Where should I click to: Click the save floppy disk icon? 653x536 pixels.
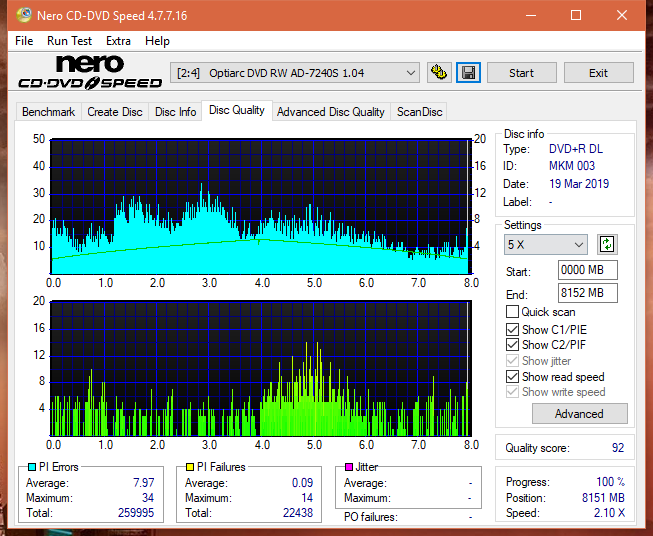pos(468,73)
